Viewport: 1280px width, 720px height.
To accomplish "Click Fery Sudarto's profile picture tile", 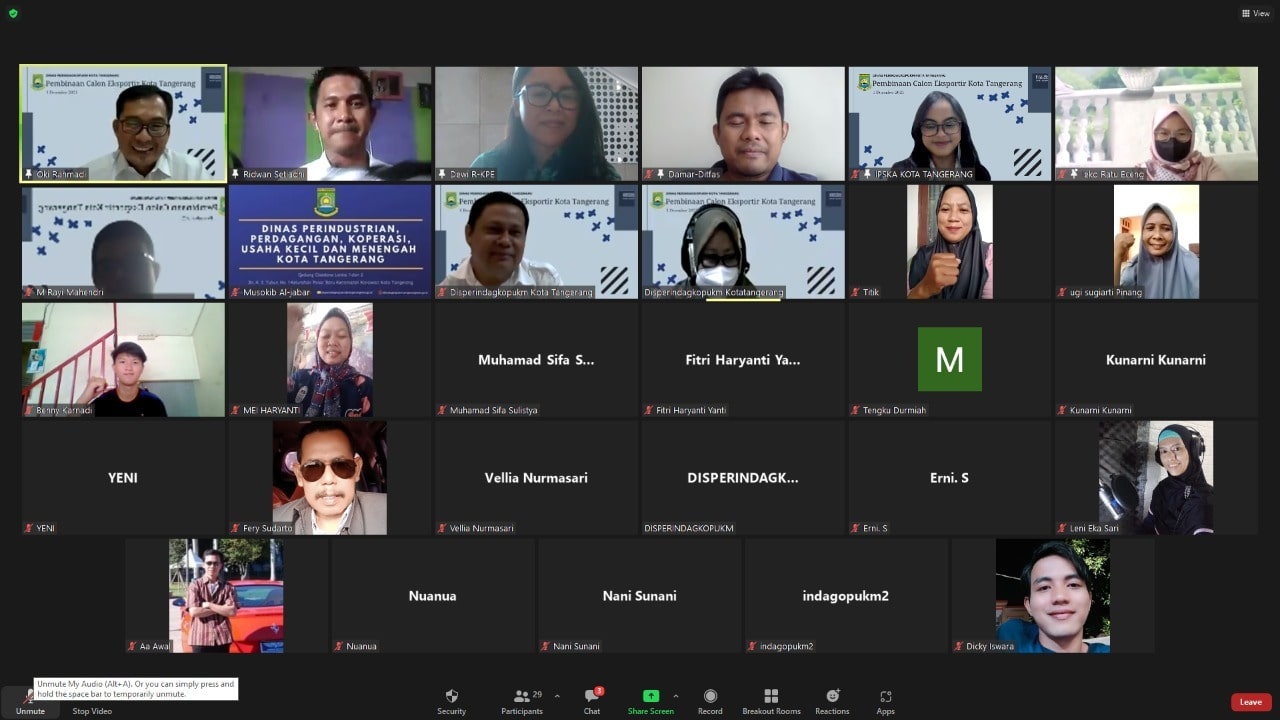I will (329, 477).
